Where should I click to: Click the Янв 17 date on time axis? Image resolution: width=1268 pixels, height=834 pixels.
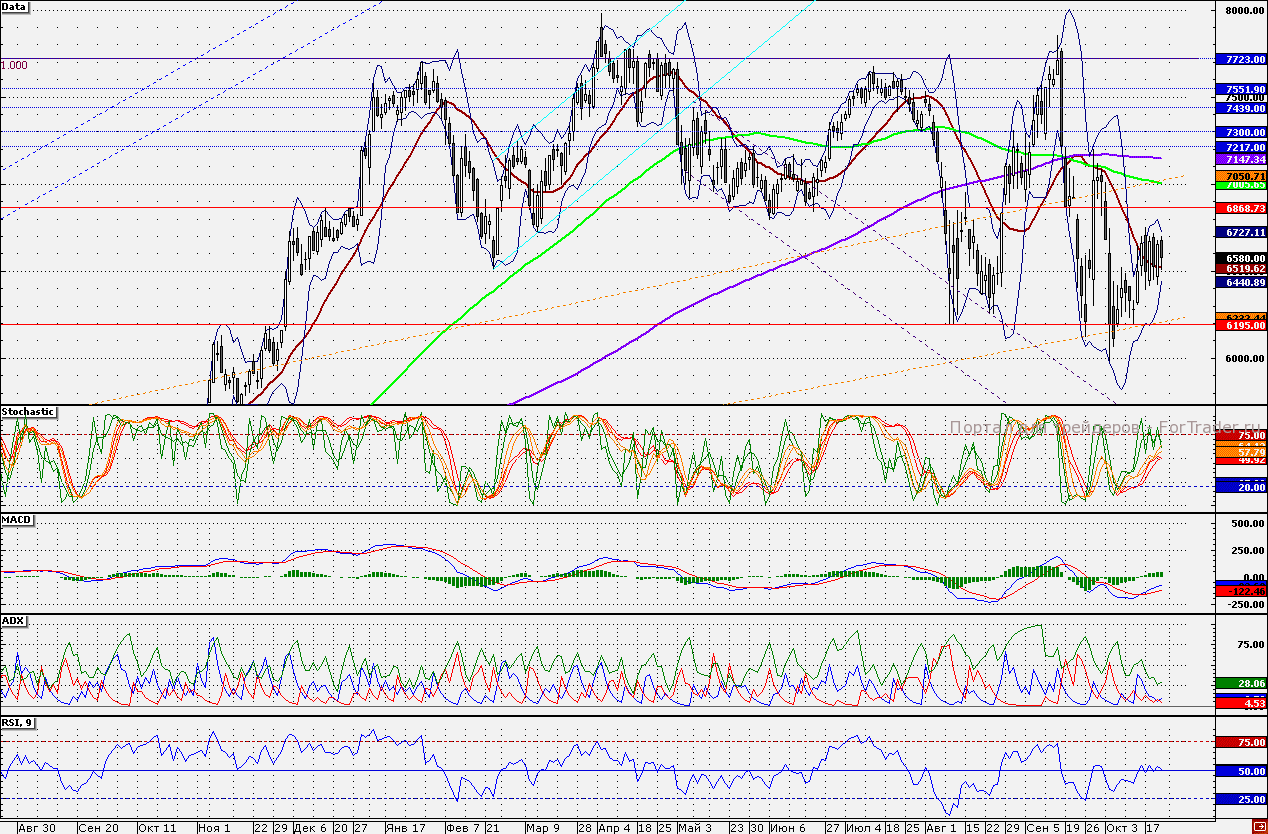coord(406,828)
